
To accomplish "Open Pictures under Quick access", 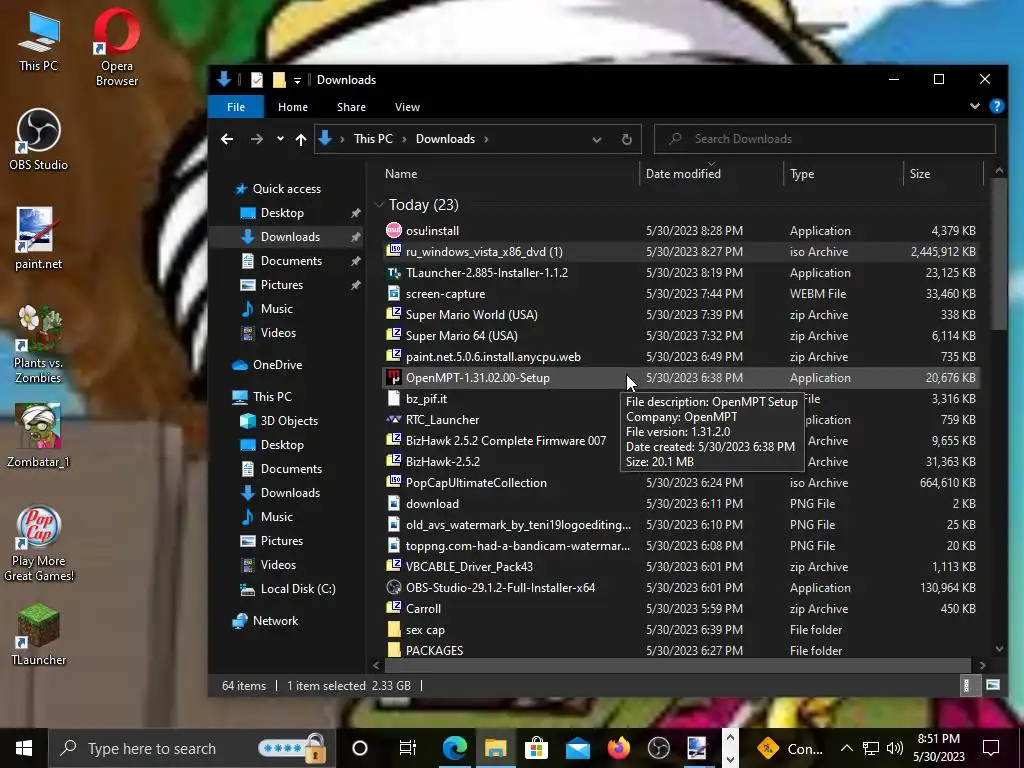I will [281, 285].
